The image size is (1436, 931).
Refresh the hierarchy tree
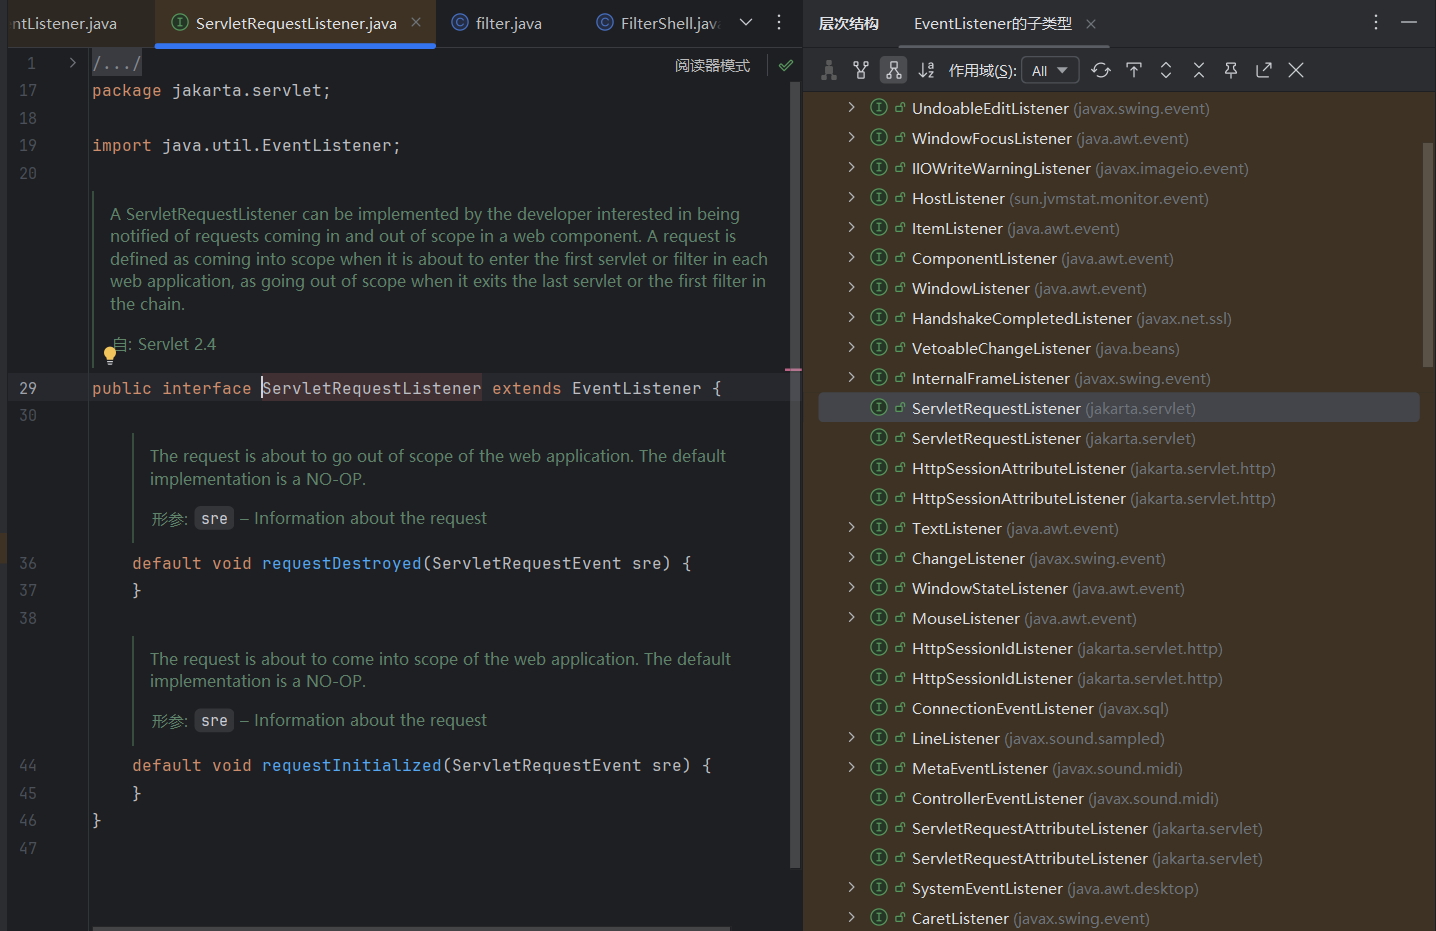pos(1101,70)
